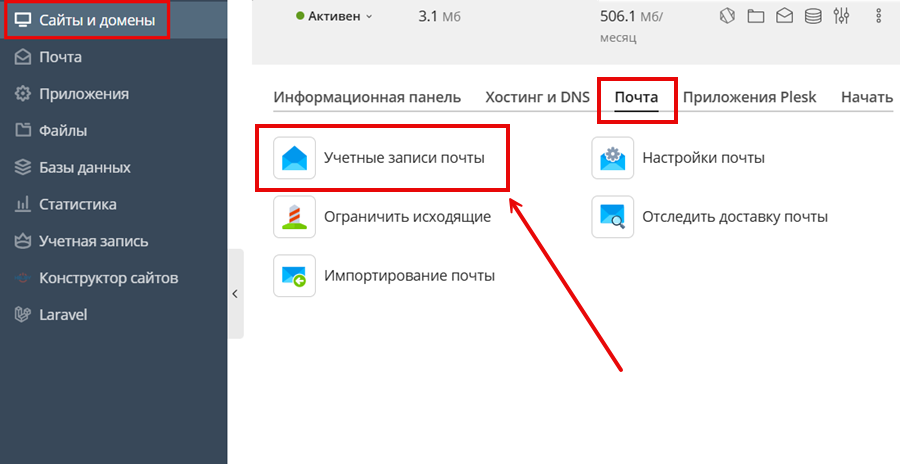Collapse the left sidebar with arrow handle
Image resolution: width=900 pixels, height=464 pixels.
pos(235,294)
